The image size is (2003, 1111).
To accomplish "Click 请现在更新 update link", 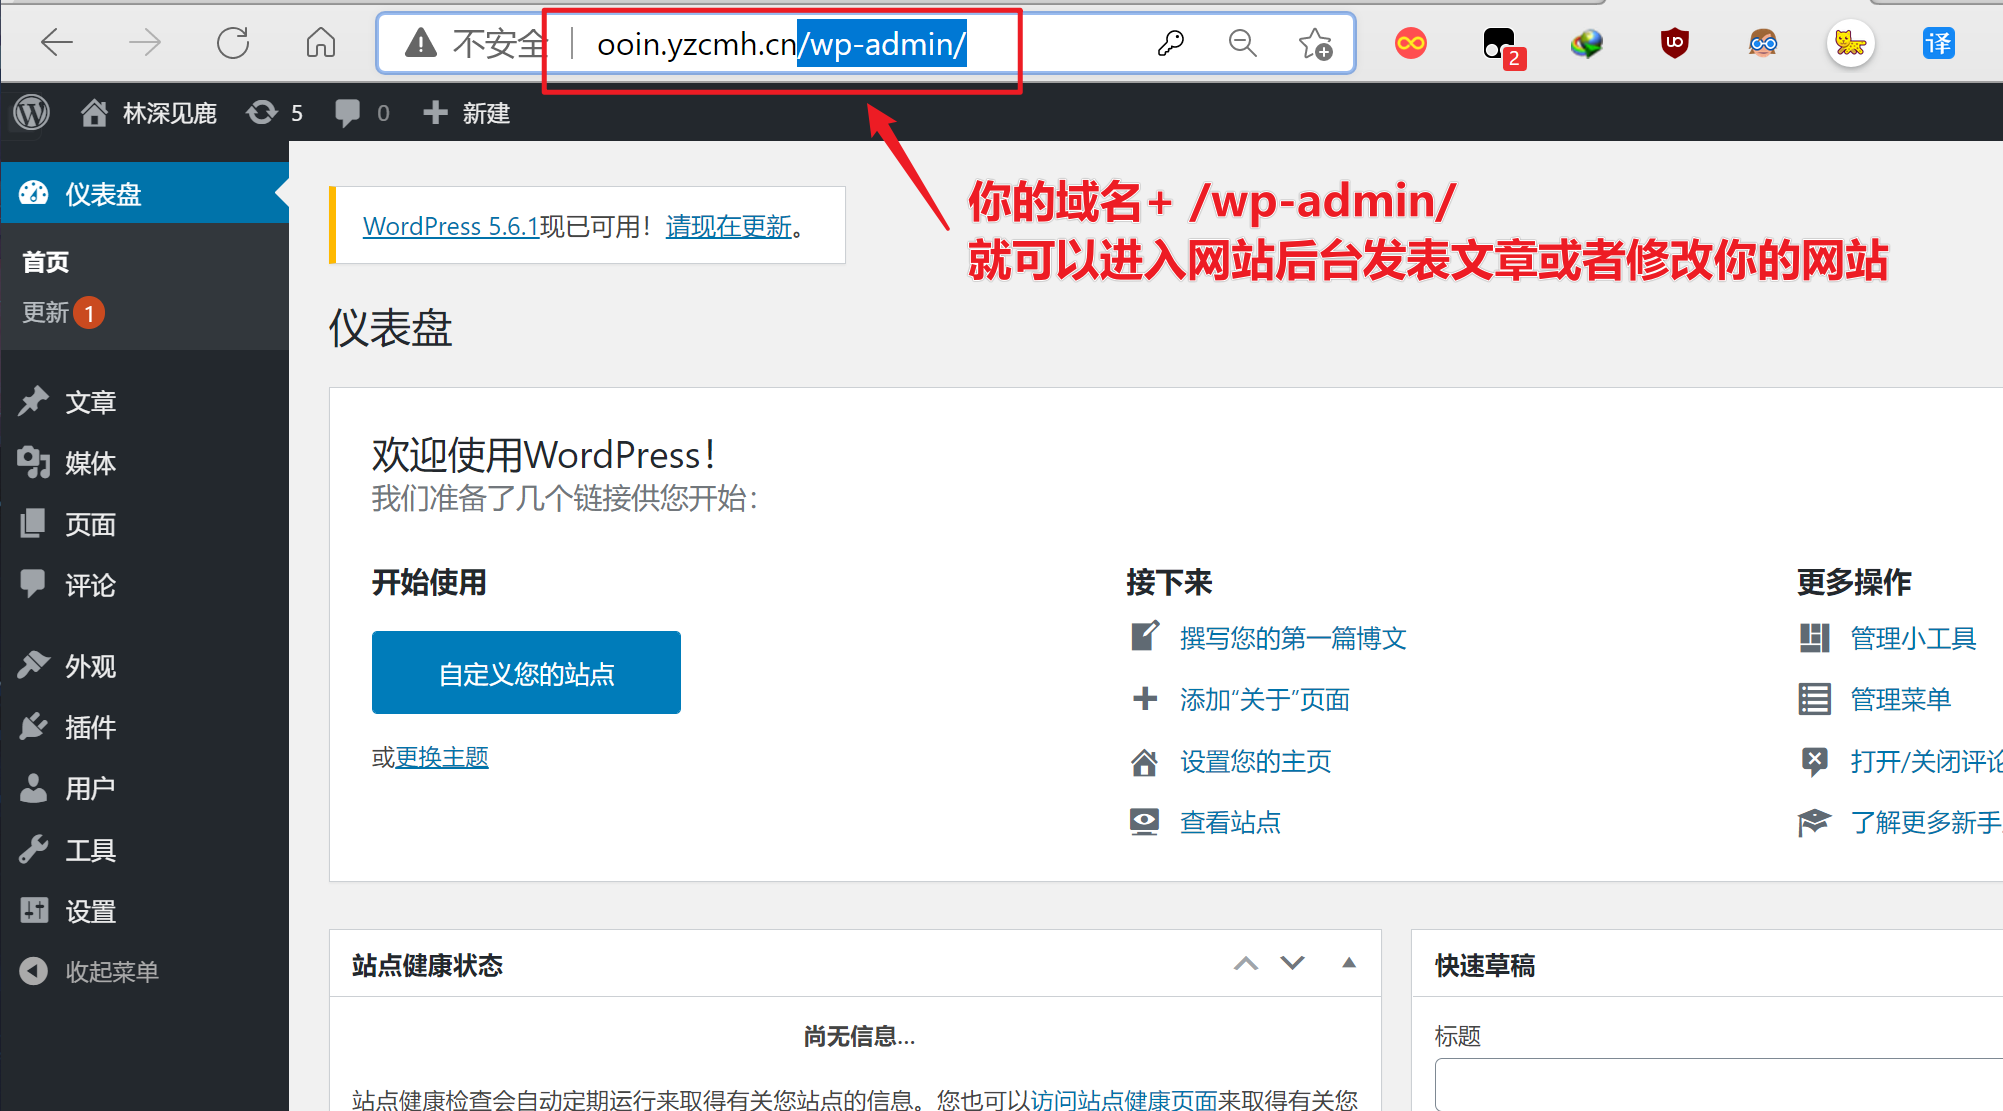I will (729, 226).
